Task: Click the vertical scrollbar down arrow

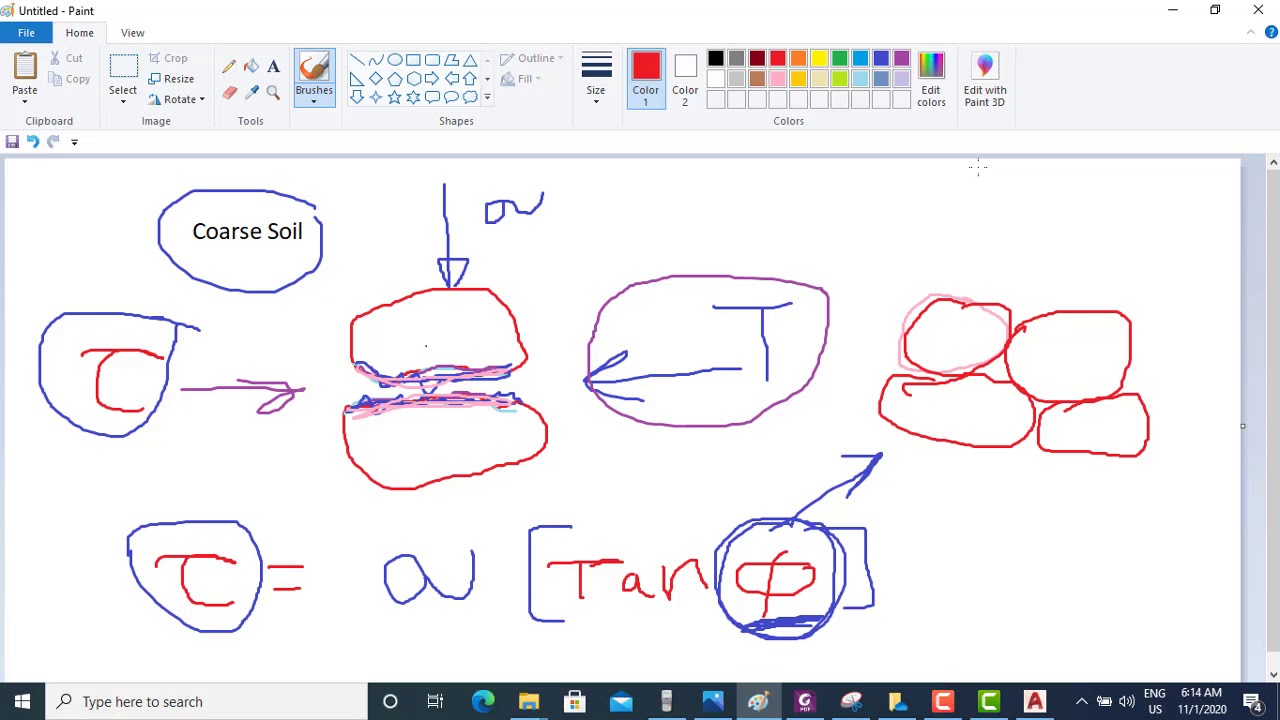Action: pos(1272,674)
